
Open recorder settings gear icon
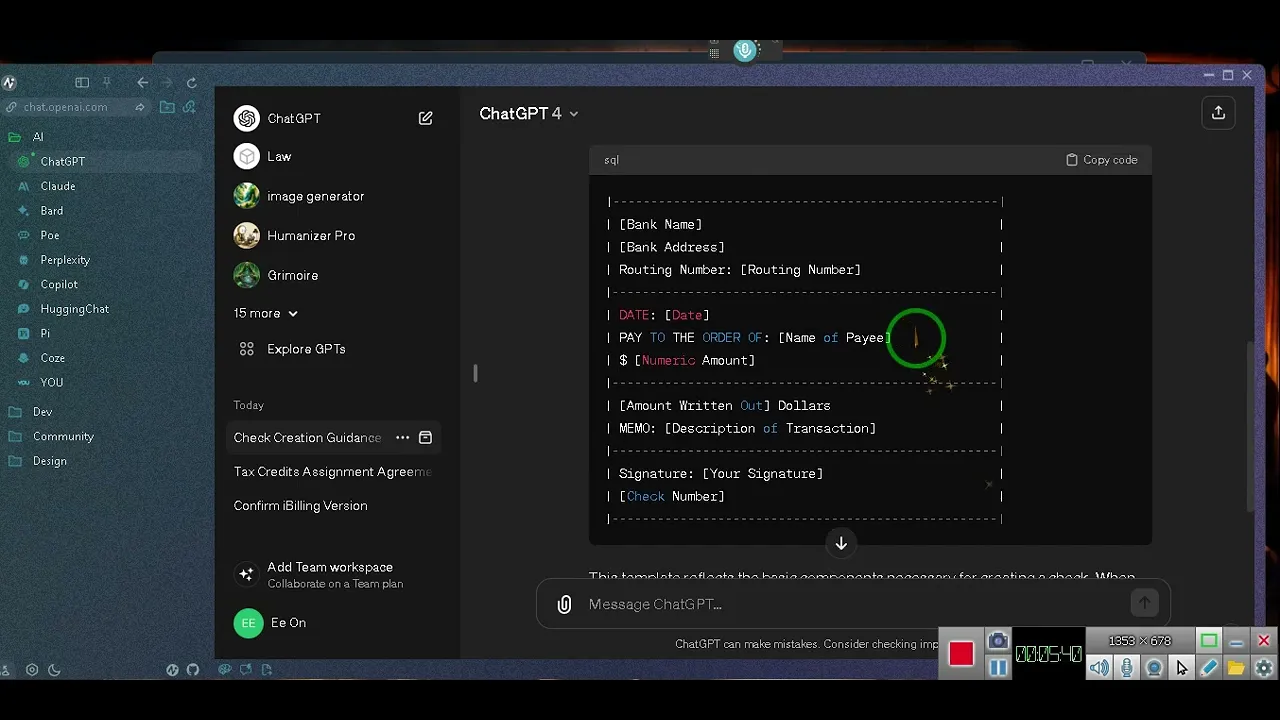pyautogui.click(x=1264, y=668)
